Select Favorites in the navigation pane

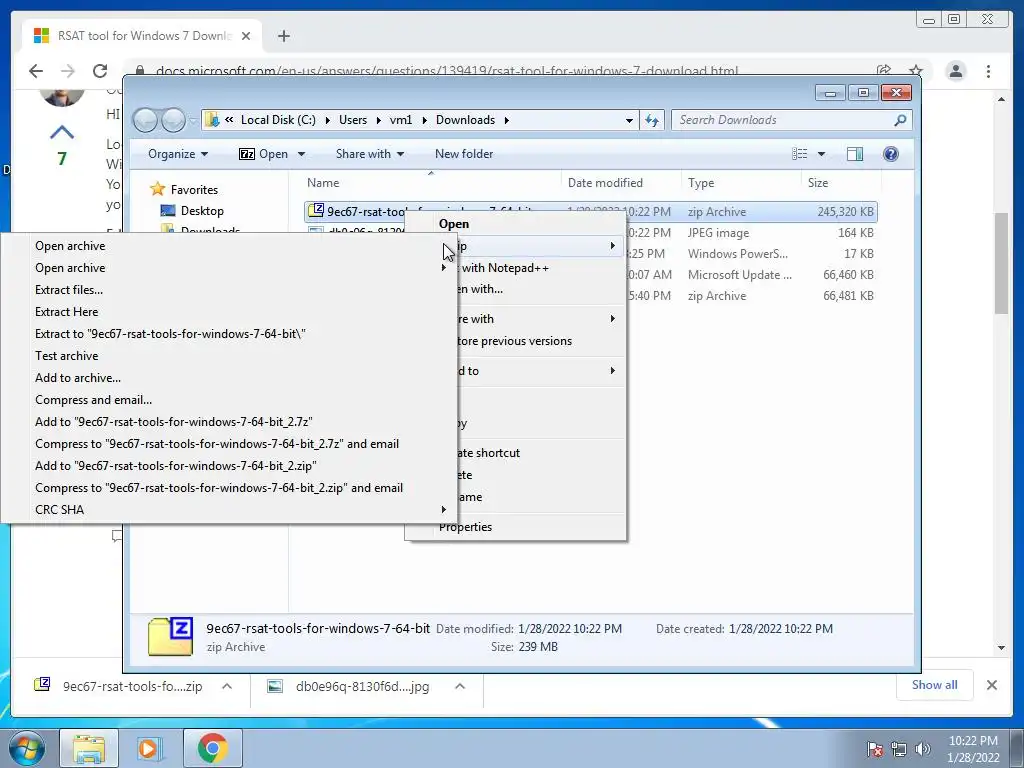click(x=193, y=190)
